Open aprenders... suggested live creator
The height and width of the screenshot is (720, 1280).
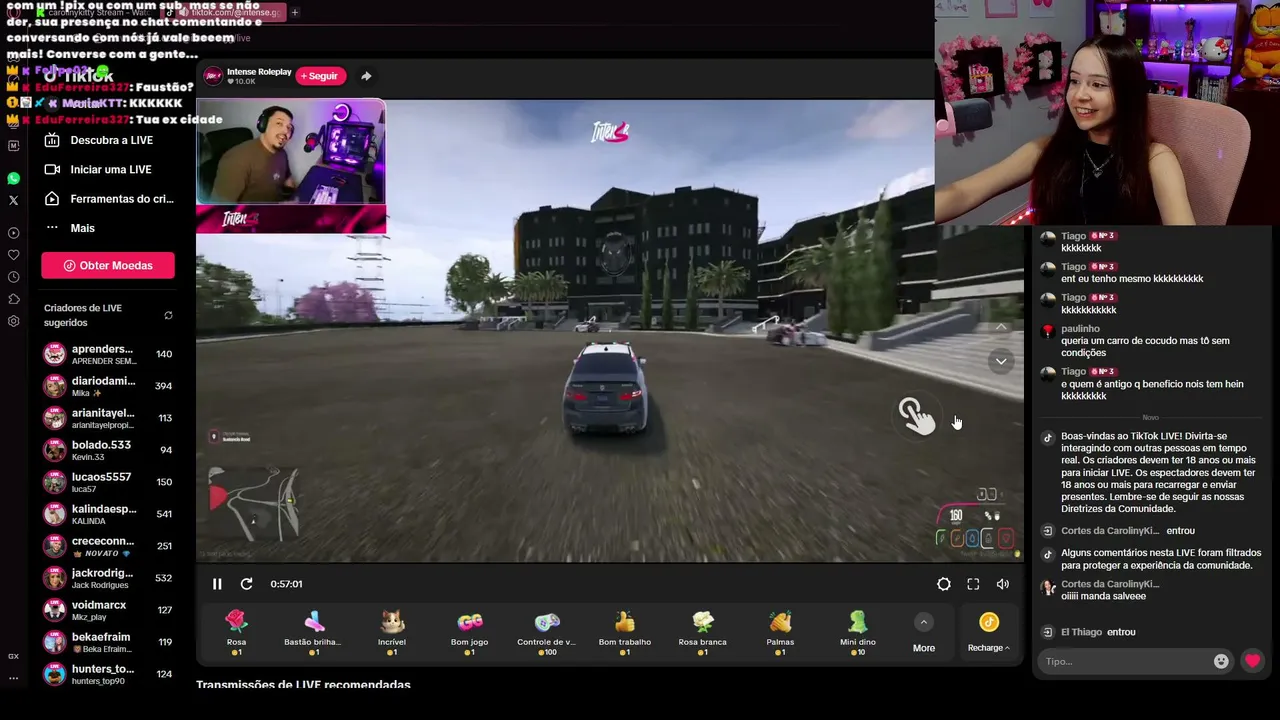pyautogui.click(x=108, y=354)
